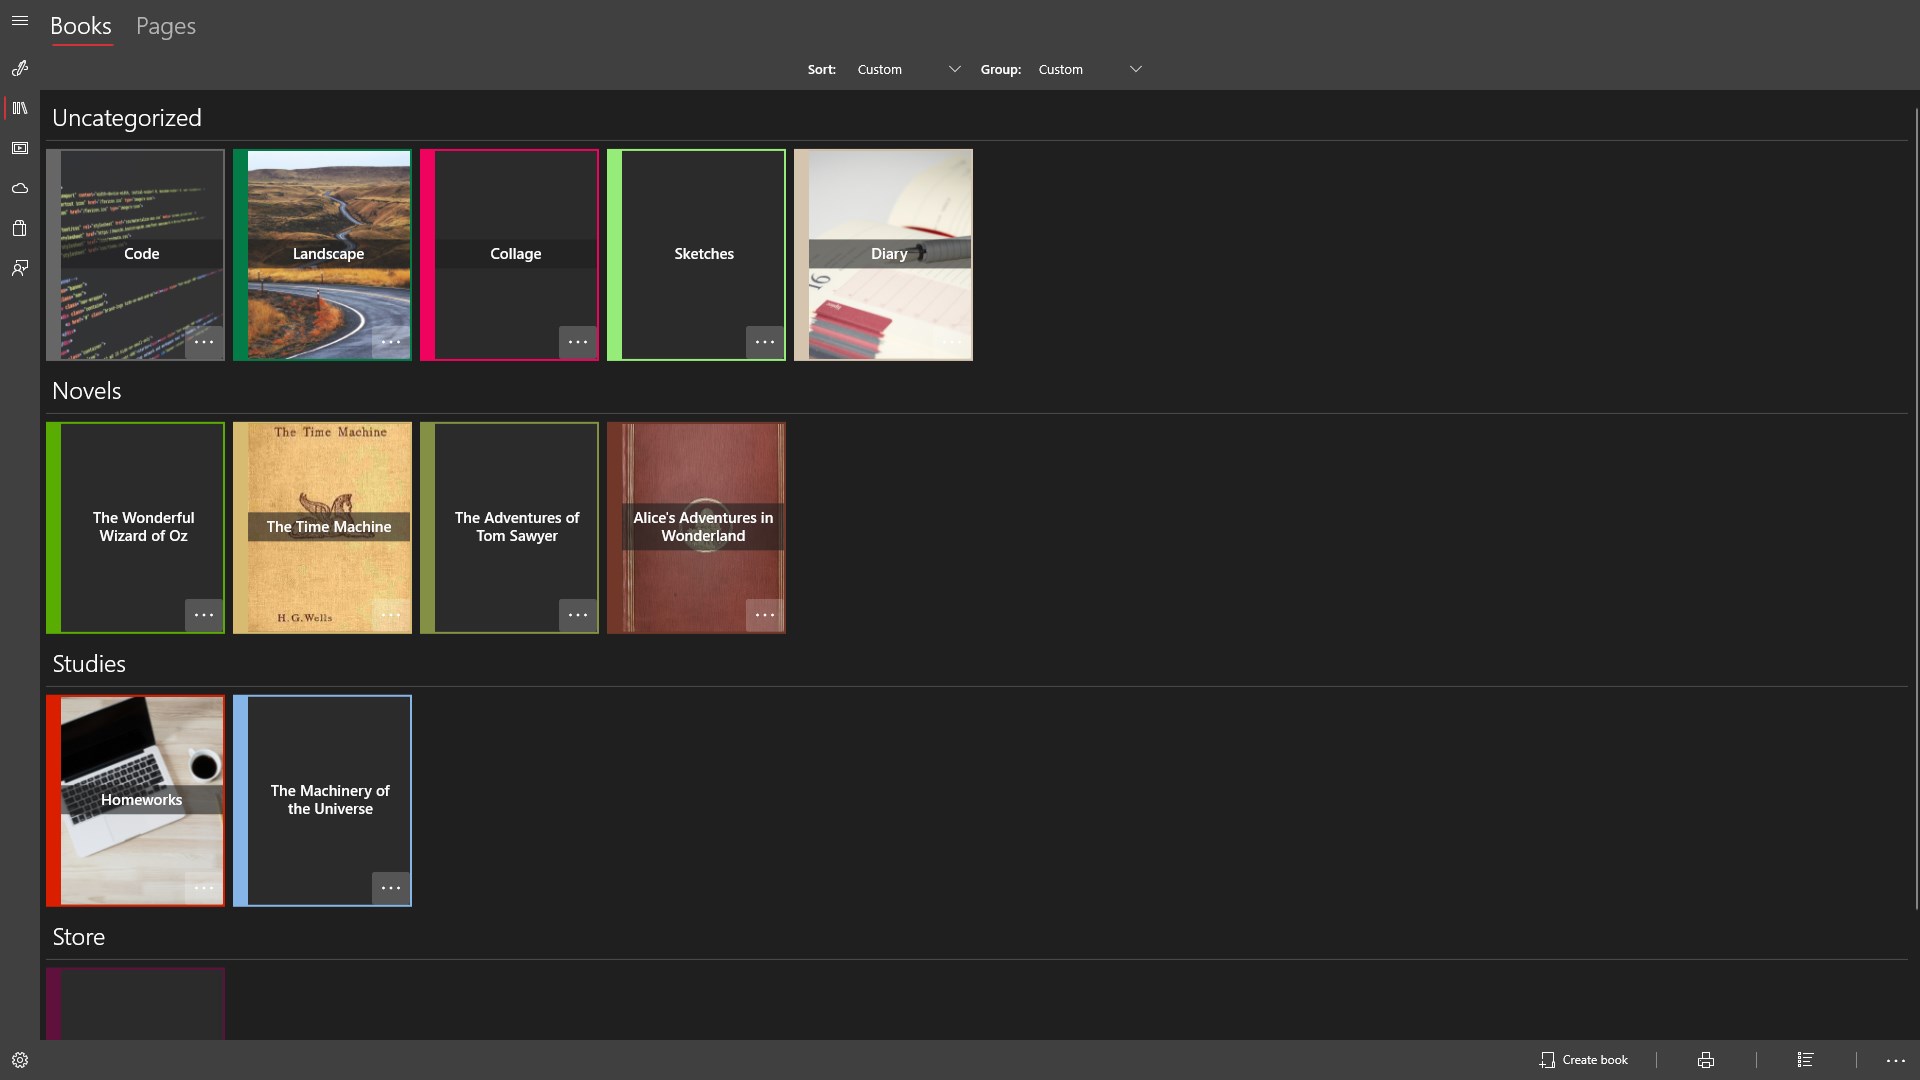Open options for the Homeworks notebook
Viewport: 1920px width, 1080px height.
pos(204,888)
